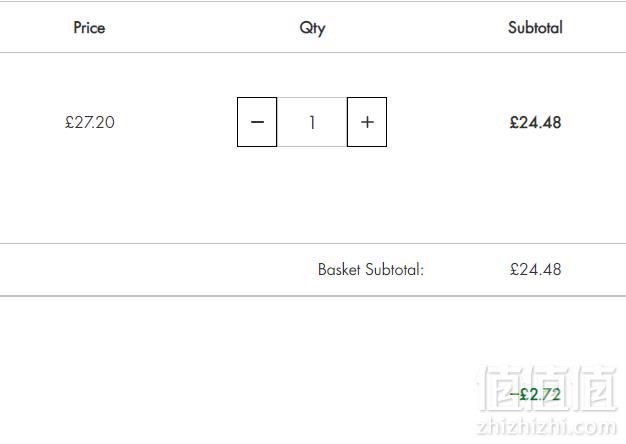This screenshot has height=444, width=626.
Task: Click the thick divider below Basket Subtotal row
Action: click(313, 296)
